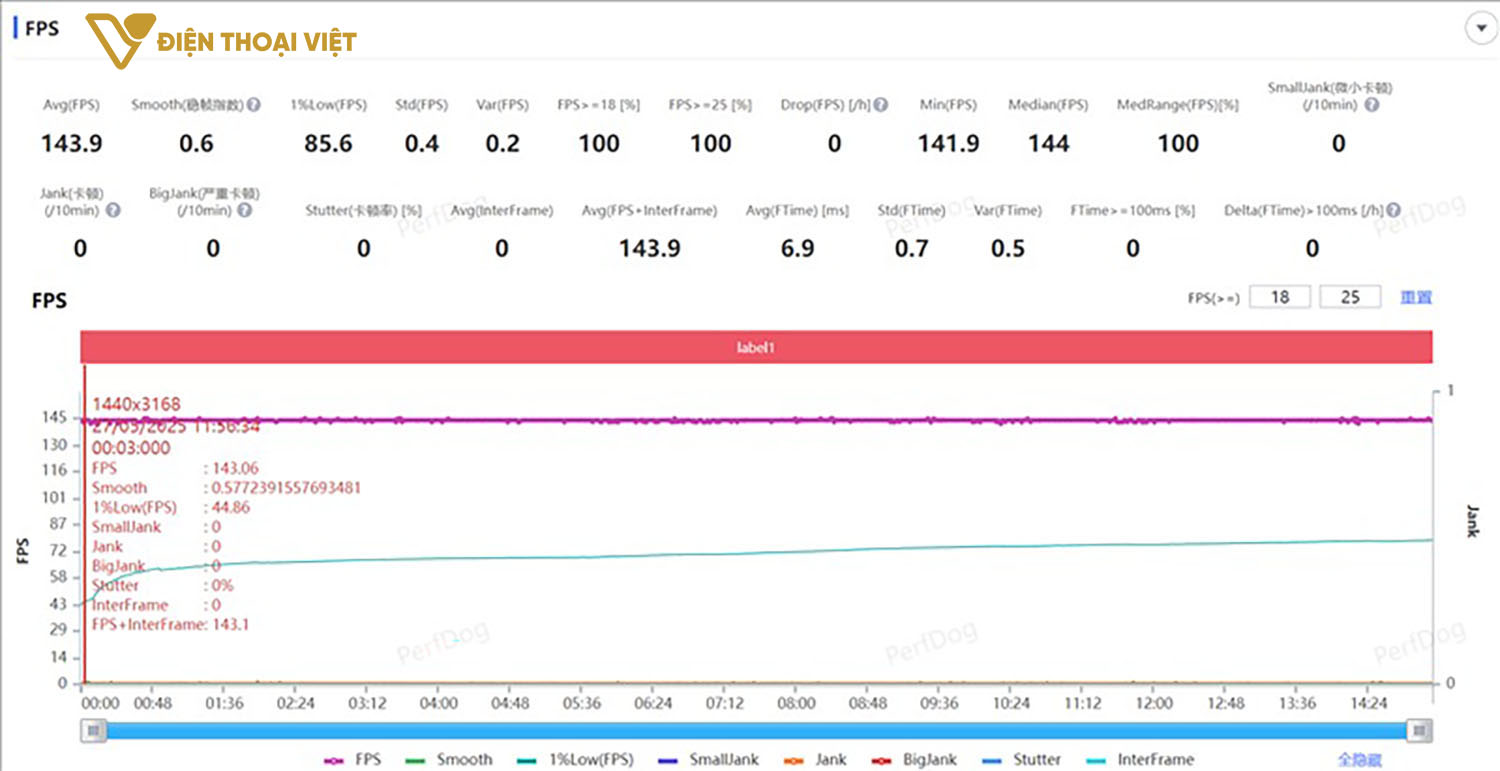The image size is (1500, 771).
Task: Toggle the BigJank legend entry
Action: (919, 760)
